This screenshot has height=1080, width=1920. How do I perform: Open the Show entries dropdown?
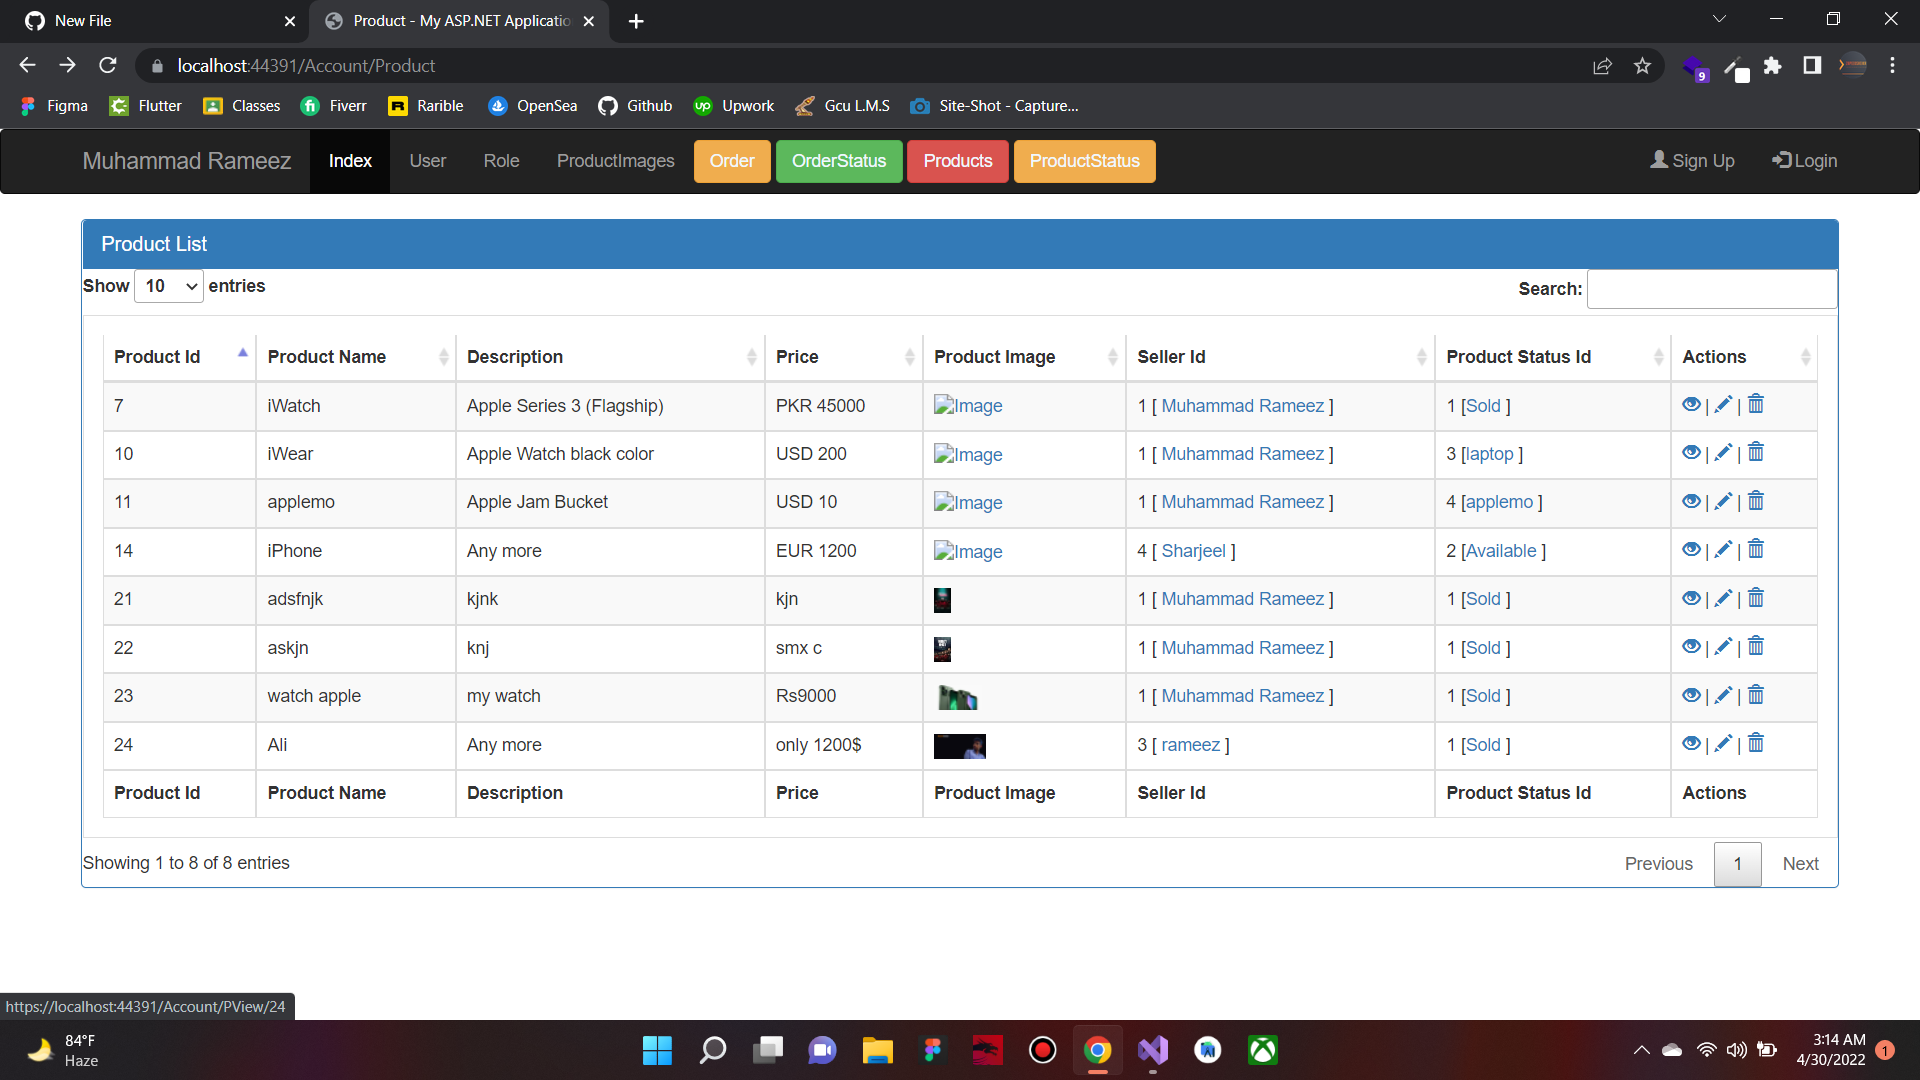click(x=167, y=286)
